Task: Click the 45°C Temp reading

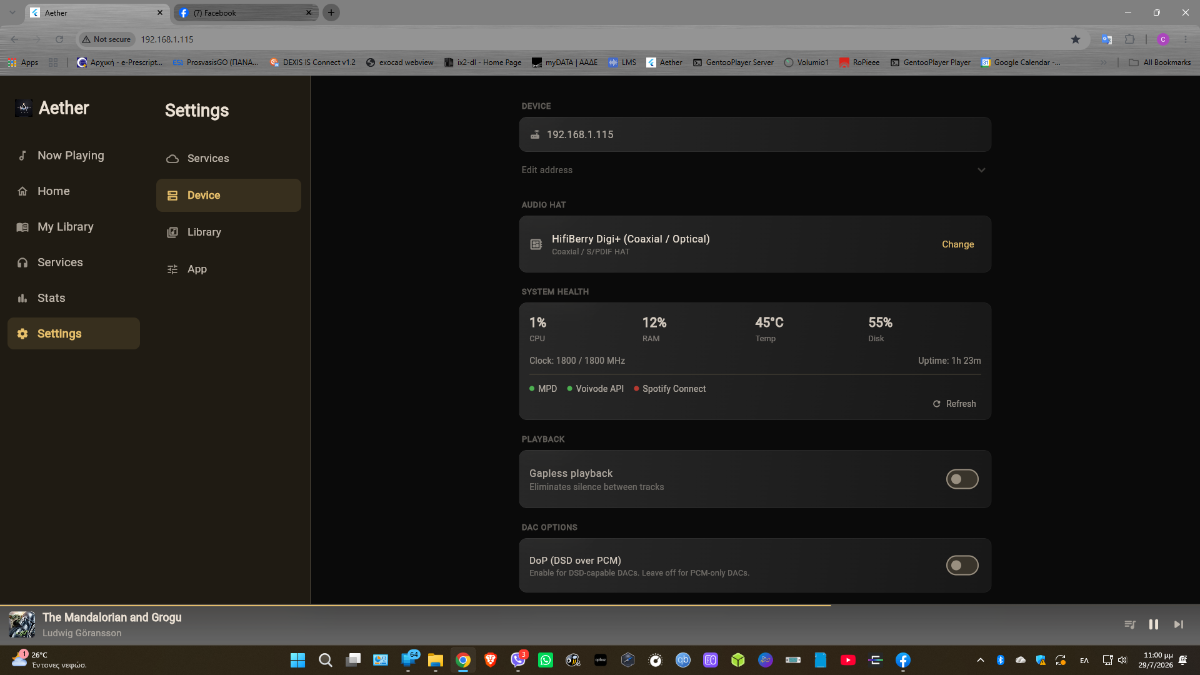Action: pyautogui.click(x=769, y=328)
